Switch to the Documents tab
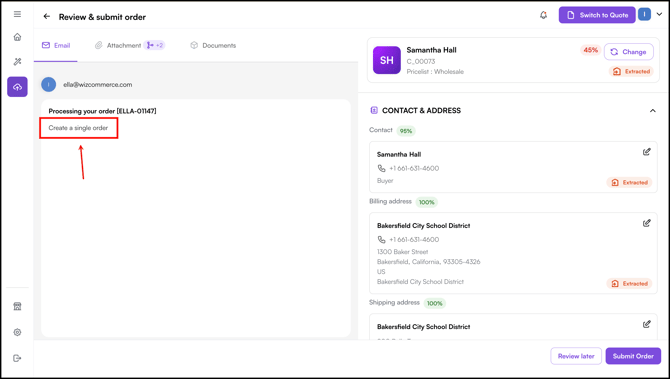 tap(213, 45)
